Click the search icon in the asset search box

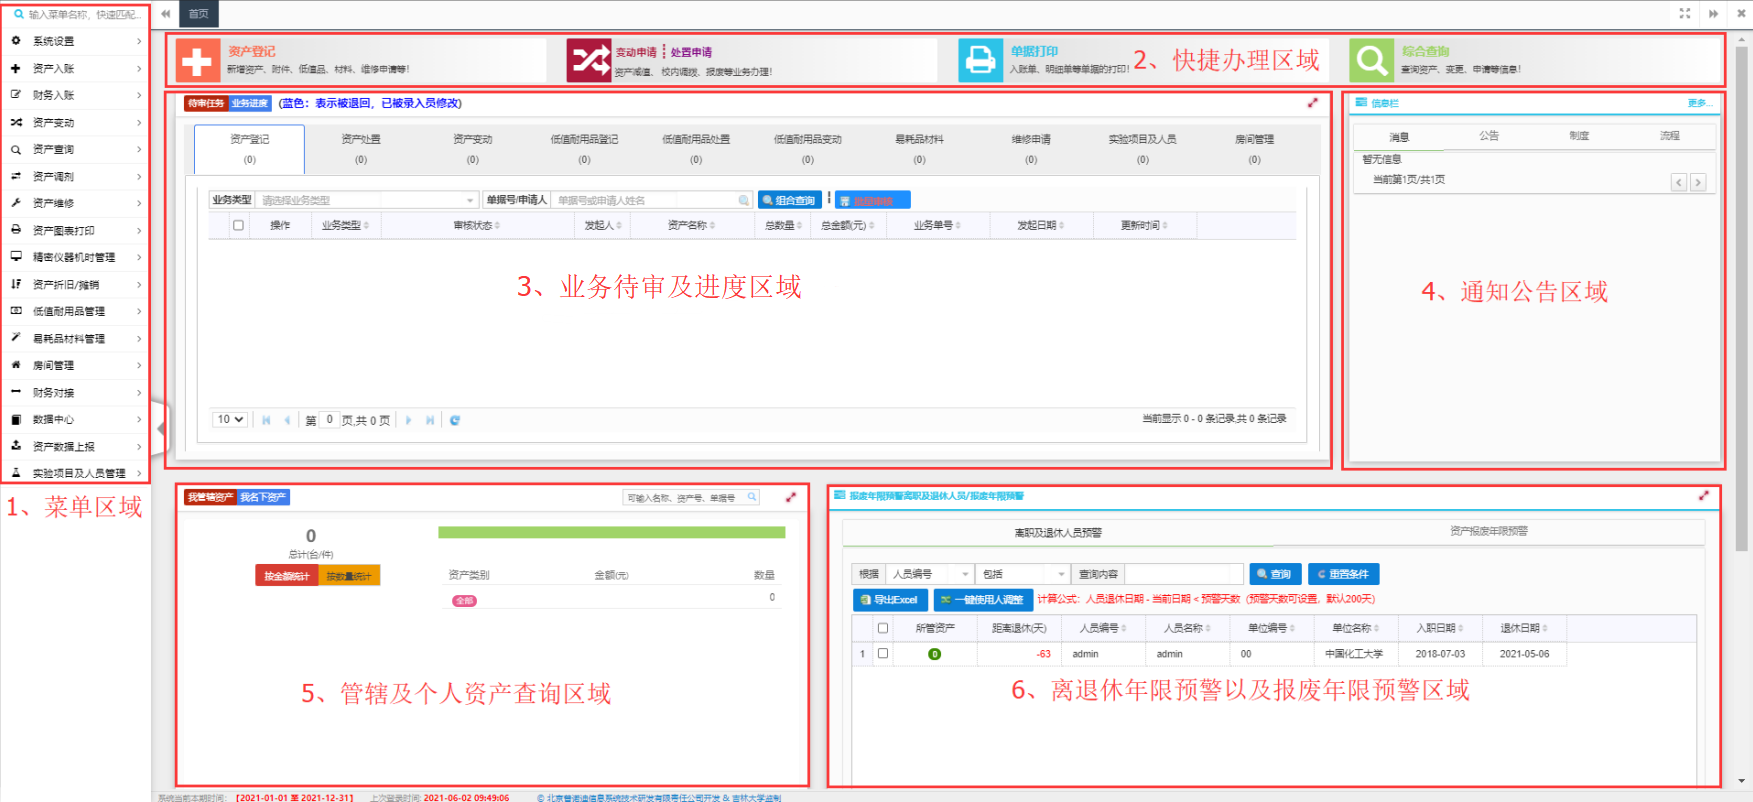point(752,497)
